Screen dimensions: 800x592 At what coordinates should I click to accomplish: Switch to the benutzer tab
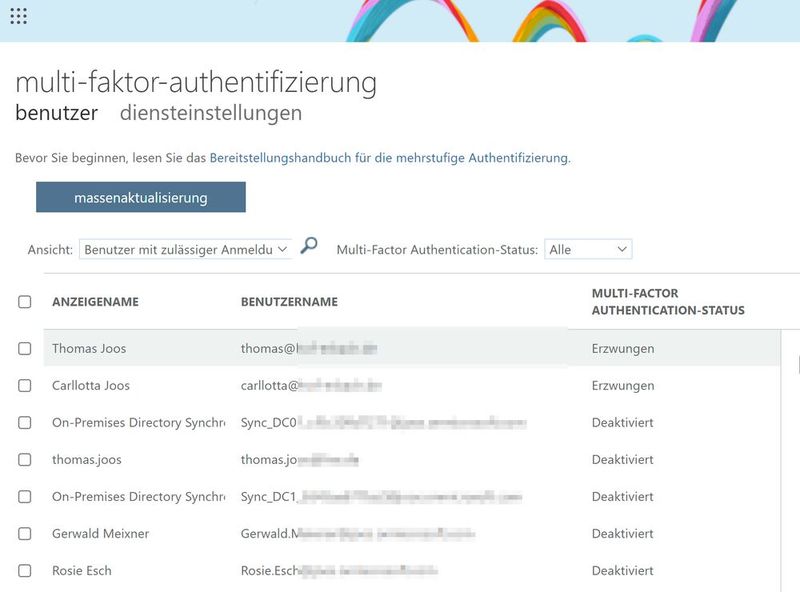(x=57, y=113)
